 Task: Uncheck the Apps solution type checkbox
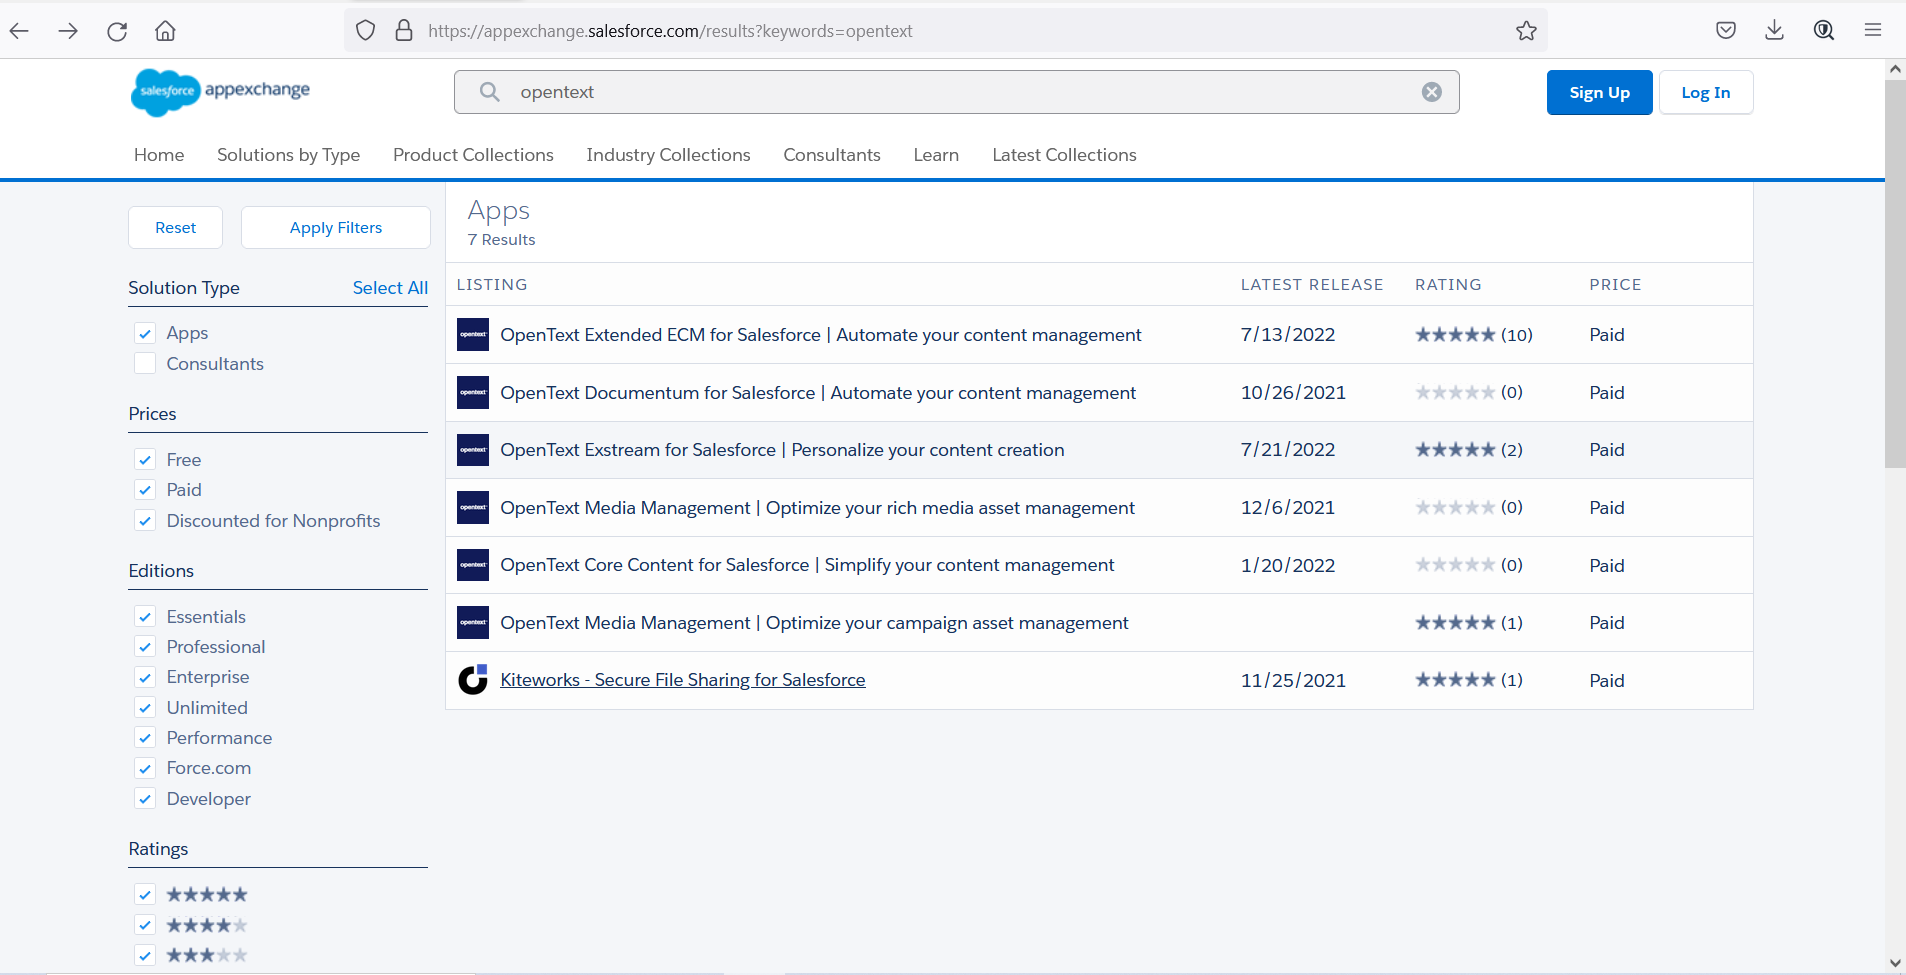point(145,333)
